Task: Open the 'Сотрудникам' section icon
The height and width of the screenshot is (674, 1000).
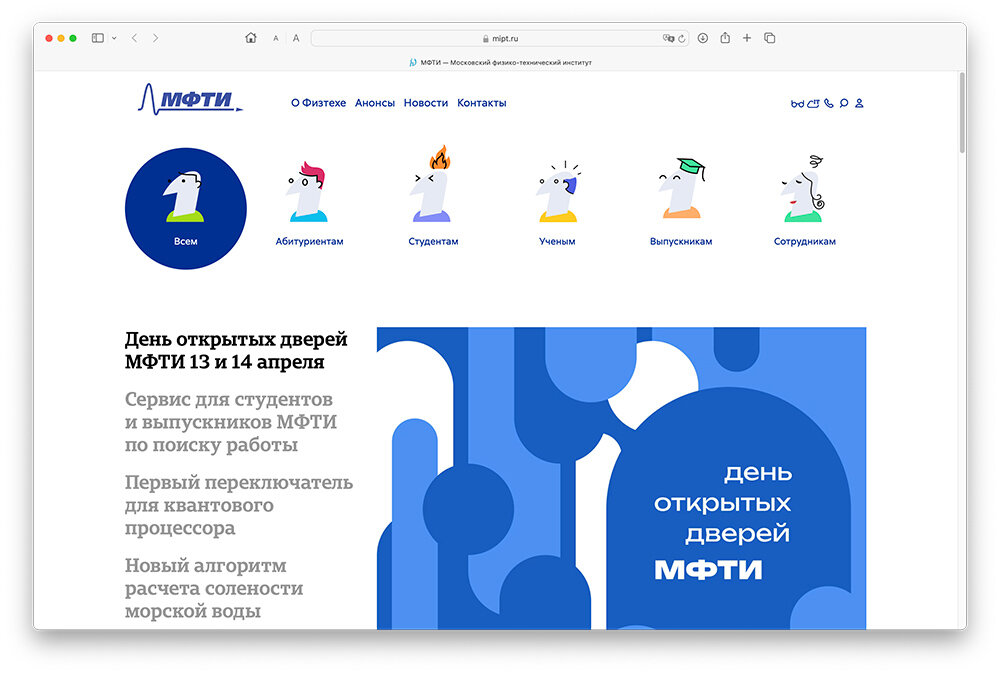Action: pos(805,195)
